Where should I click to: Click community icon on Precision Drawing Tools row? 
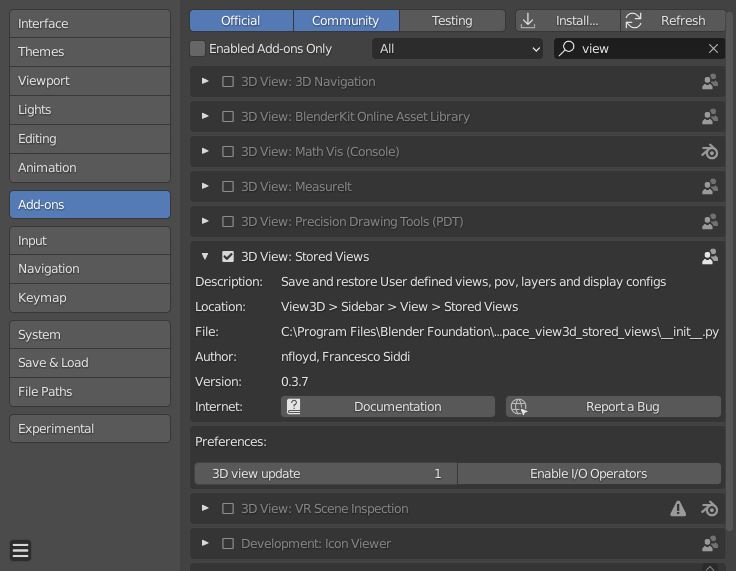709,222
